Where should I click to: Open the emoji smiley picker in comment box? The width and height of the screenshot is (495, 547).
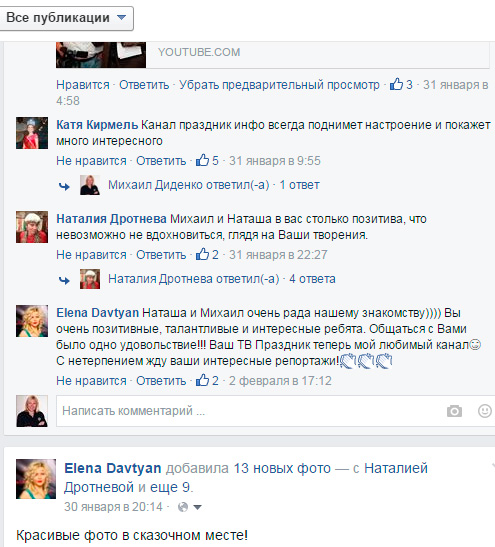[485, 411]
